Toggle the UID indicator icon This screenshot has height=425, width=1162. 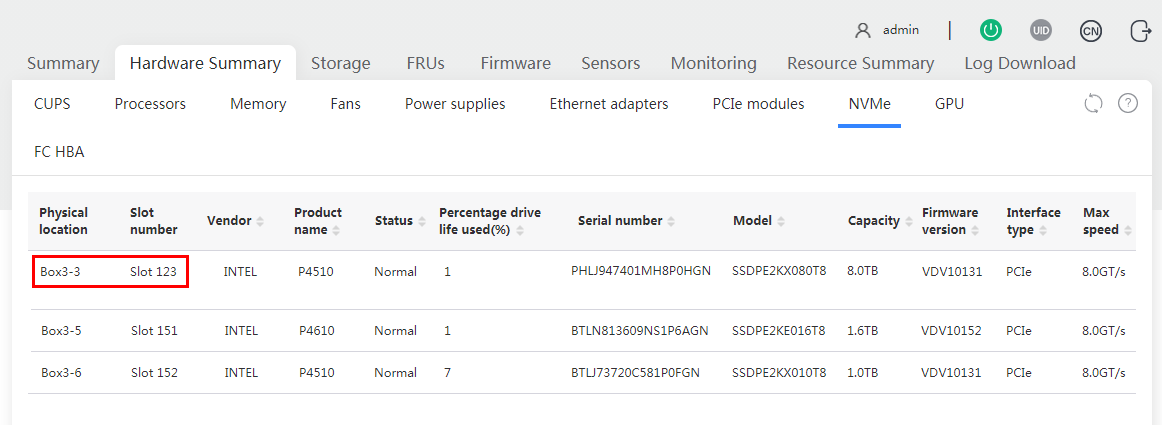(1040, 30)
